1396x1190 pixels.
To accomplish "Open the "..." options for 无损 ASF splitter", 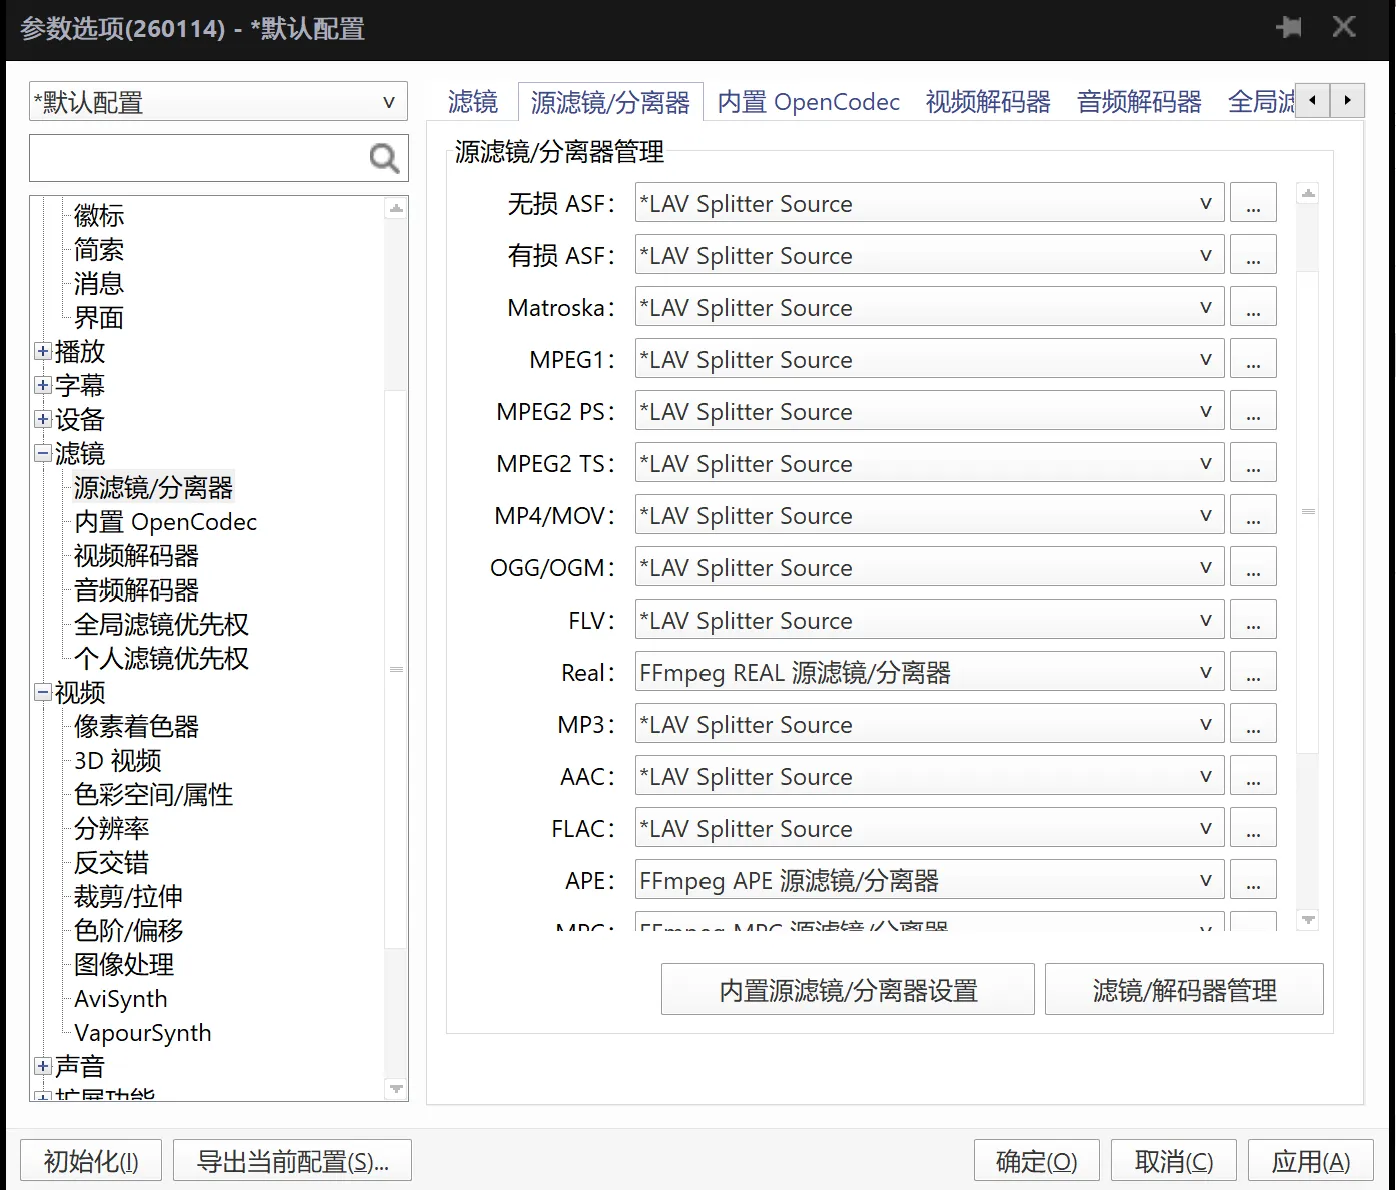I will pos(1253,202).
